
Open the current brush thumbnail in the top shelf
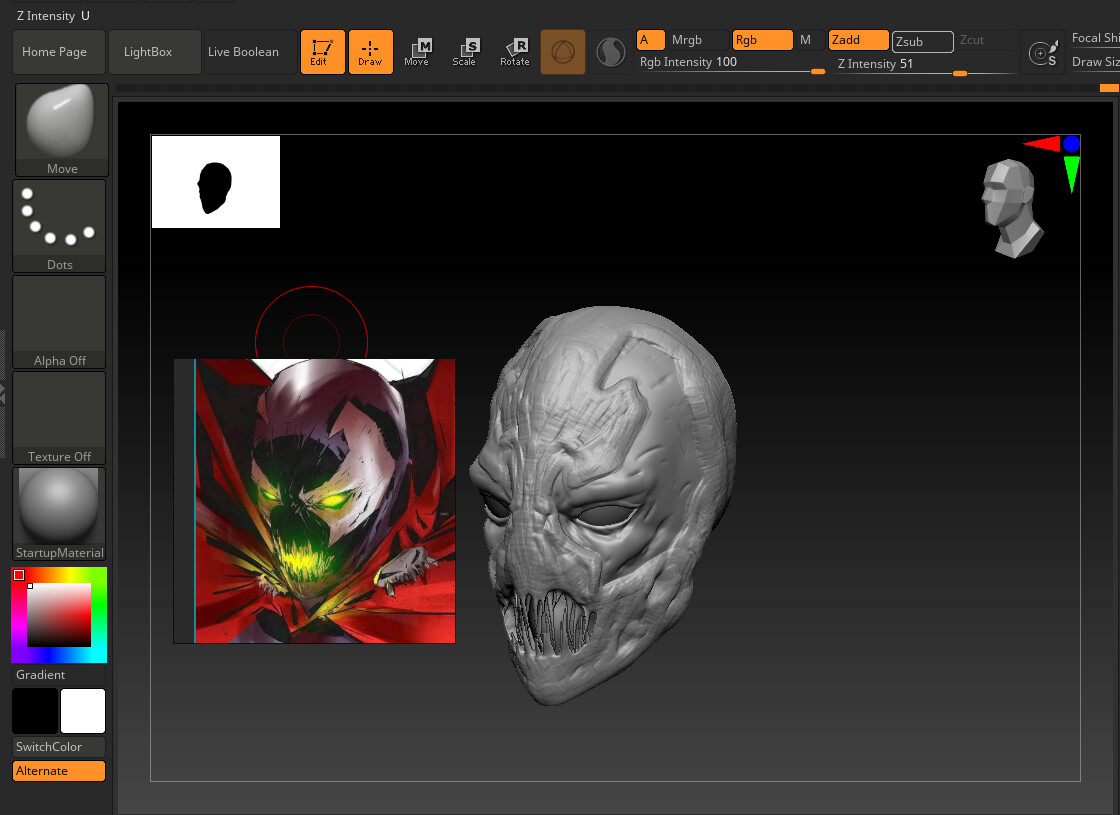pos(562,51)
